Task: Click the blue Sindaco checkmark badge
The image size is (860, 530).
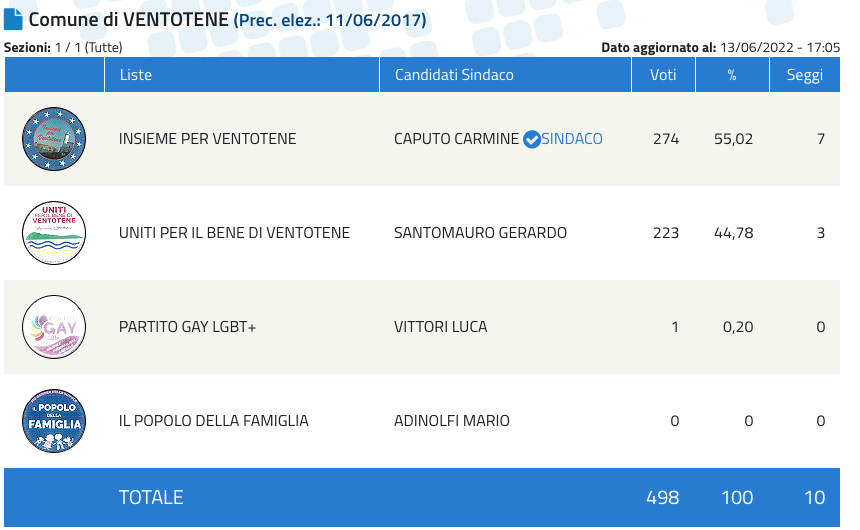Action: (532, 139)
